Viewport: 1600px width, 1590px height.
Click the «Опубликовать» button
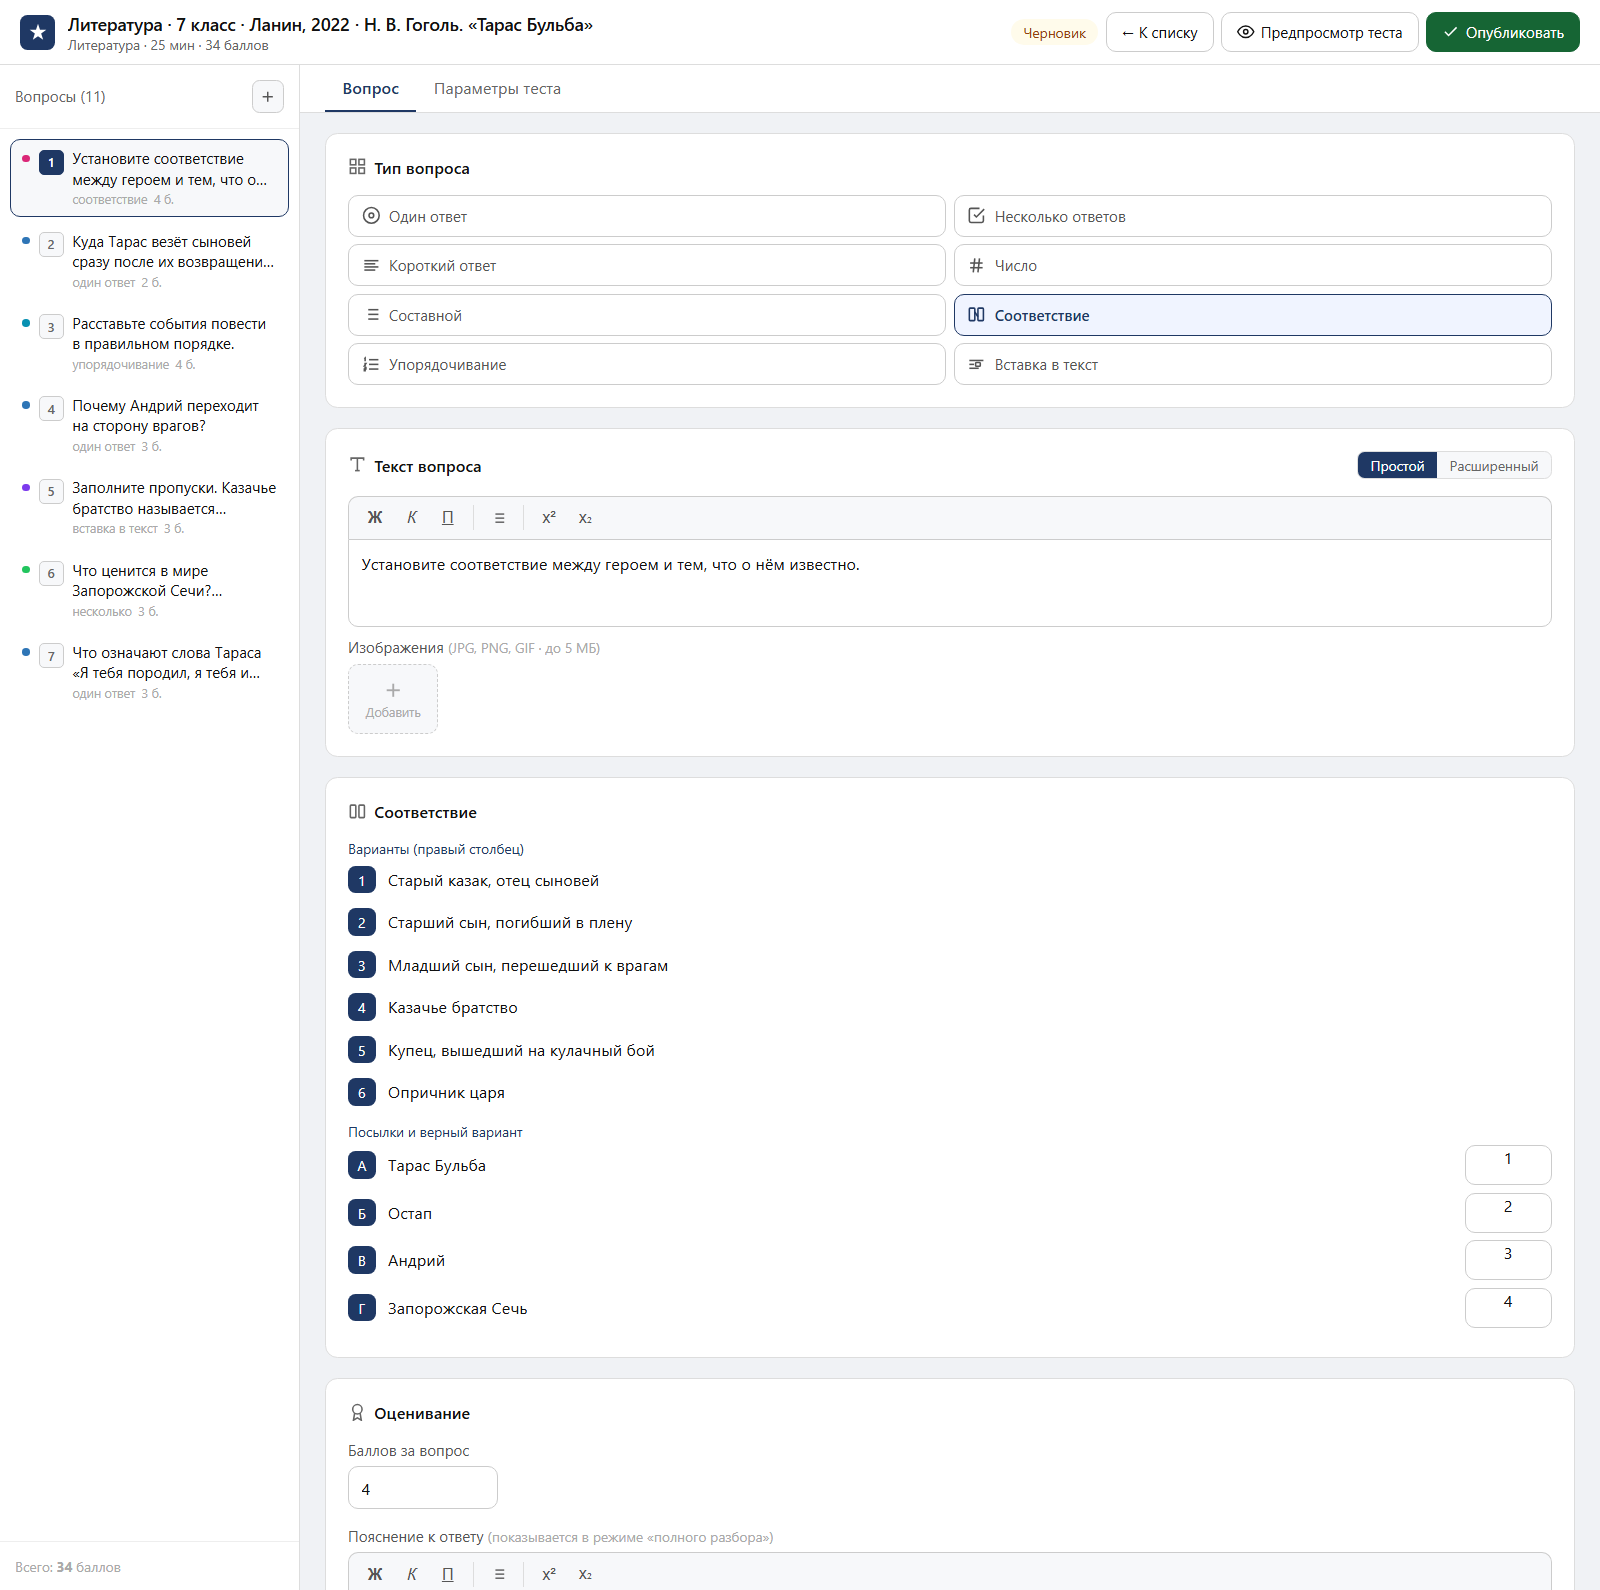[1502, 33]
